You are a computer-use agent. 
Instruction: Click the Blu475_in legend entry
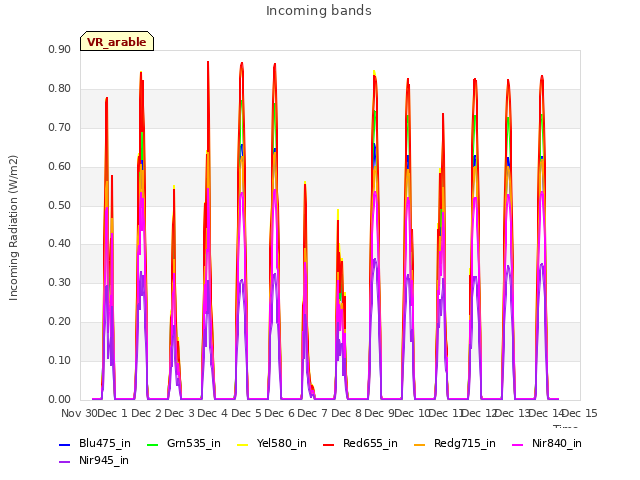pos(95,443)
